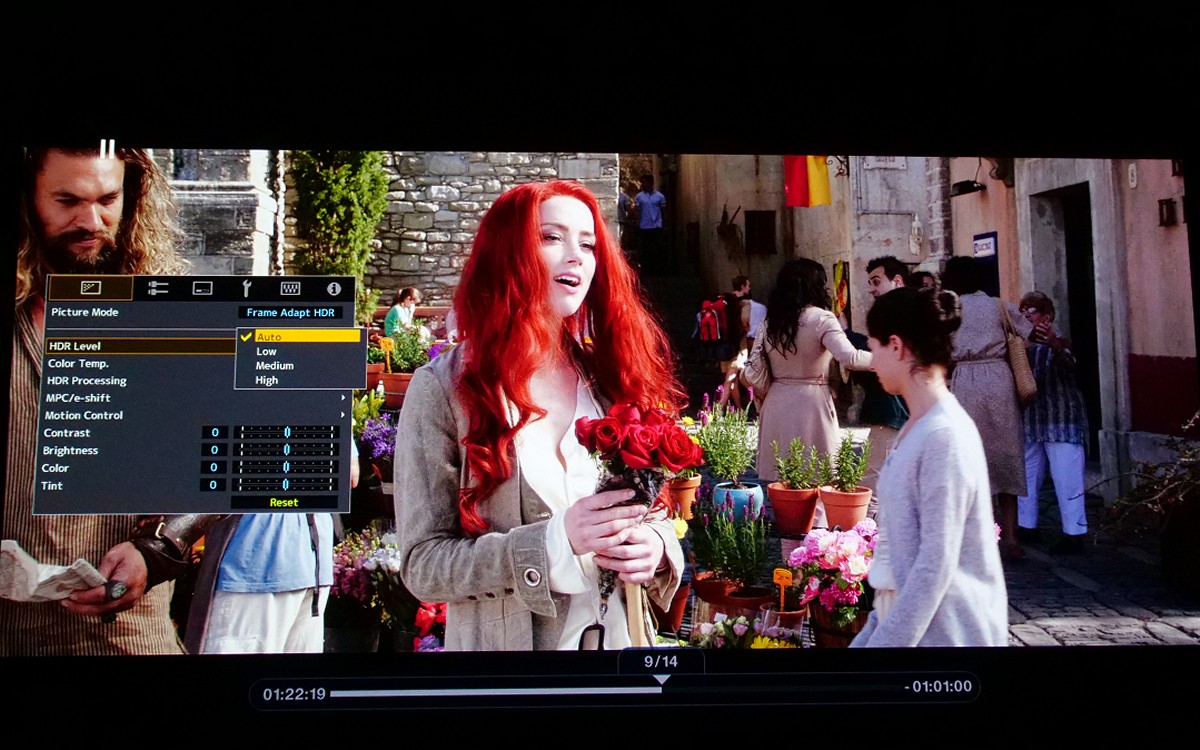The image size is (1200, 750).
Task: Adjust the Contrast slider
Action: 286,432
